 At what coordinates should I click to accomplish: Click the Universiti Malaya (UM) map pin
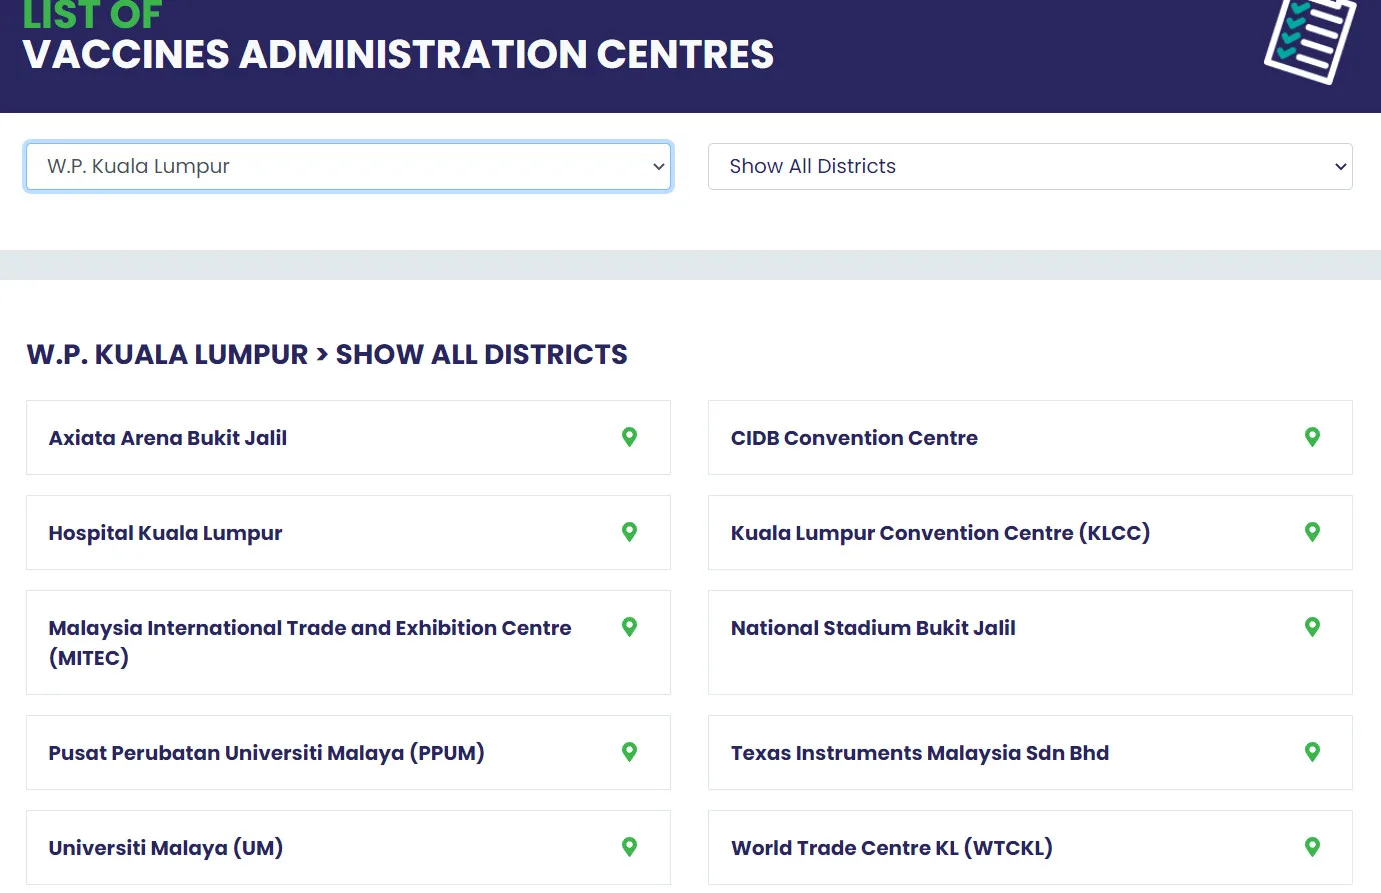point(629,847)
